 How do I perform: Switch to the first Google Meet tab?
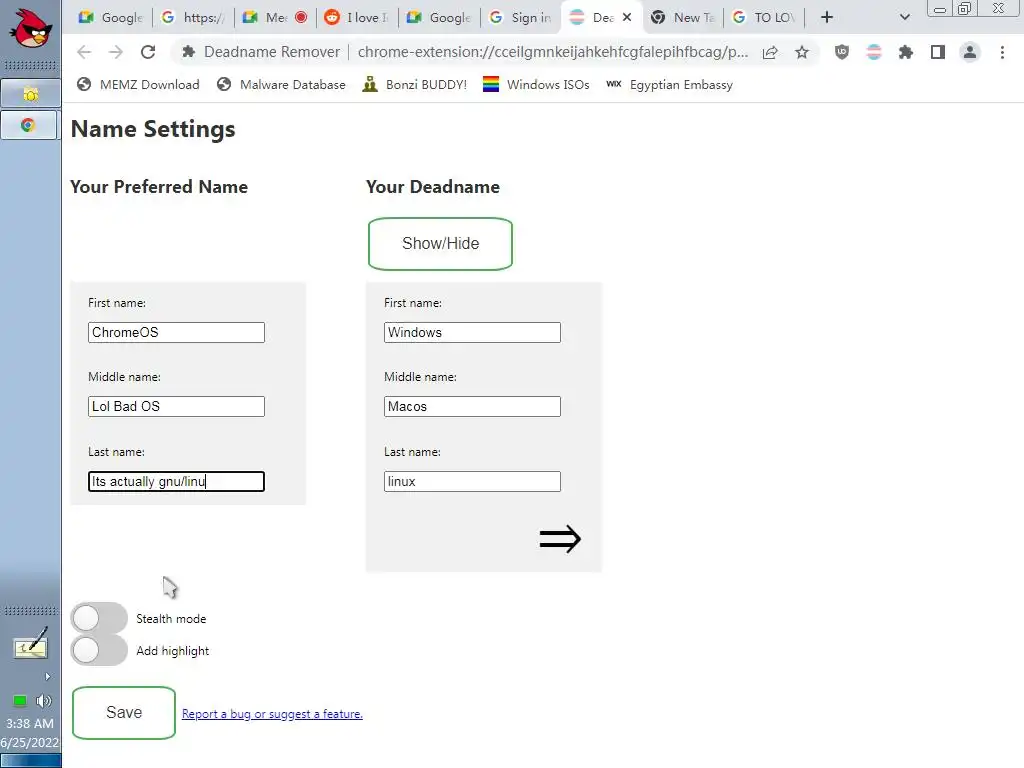tap(110, 18)
